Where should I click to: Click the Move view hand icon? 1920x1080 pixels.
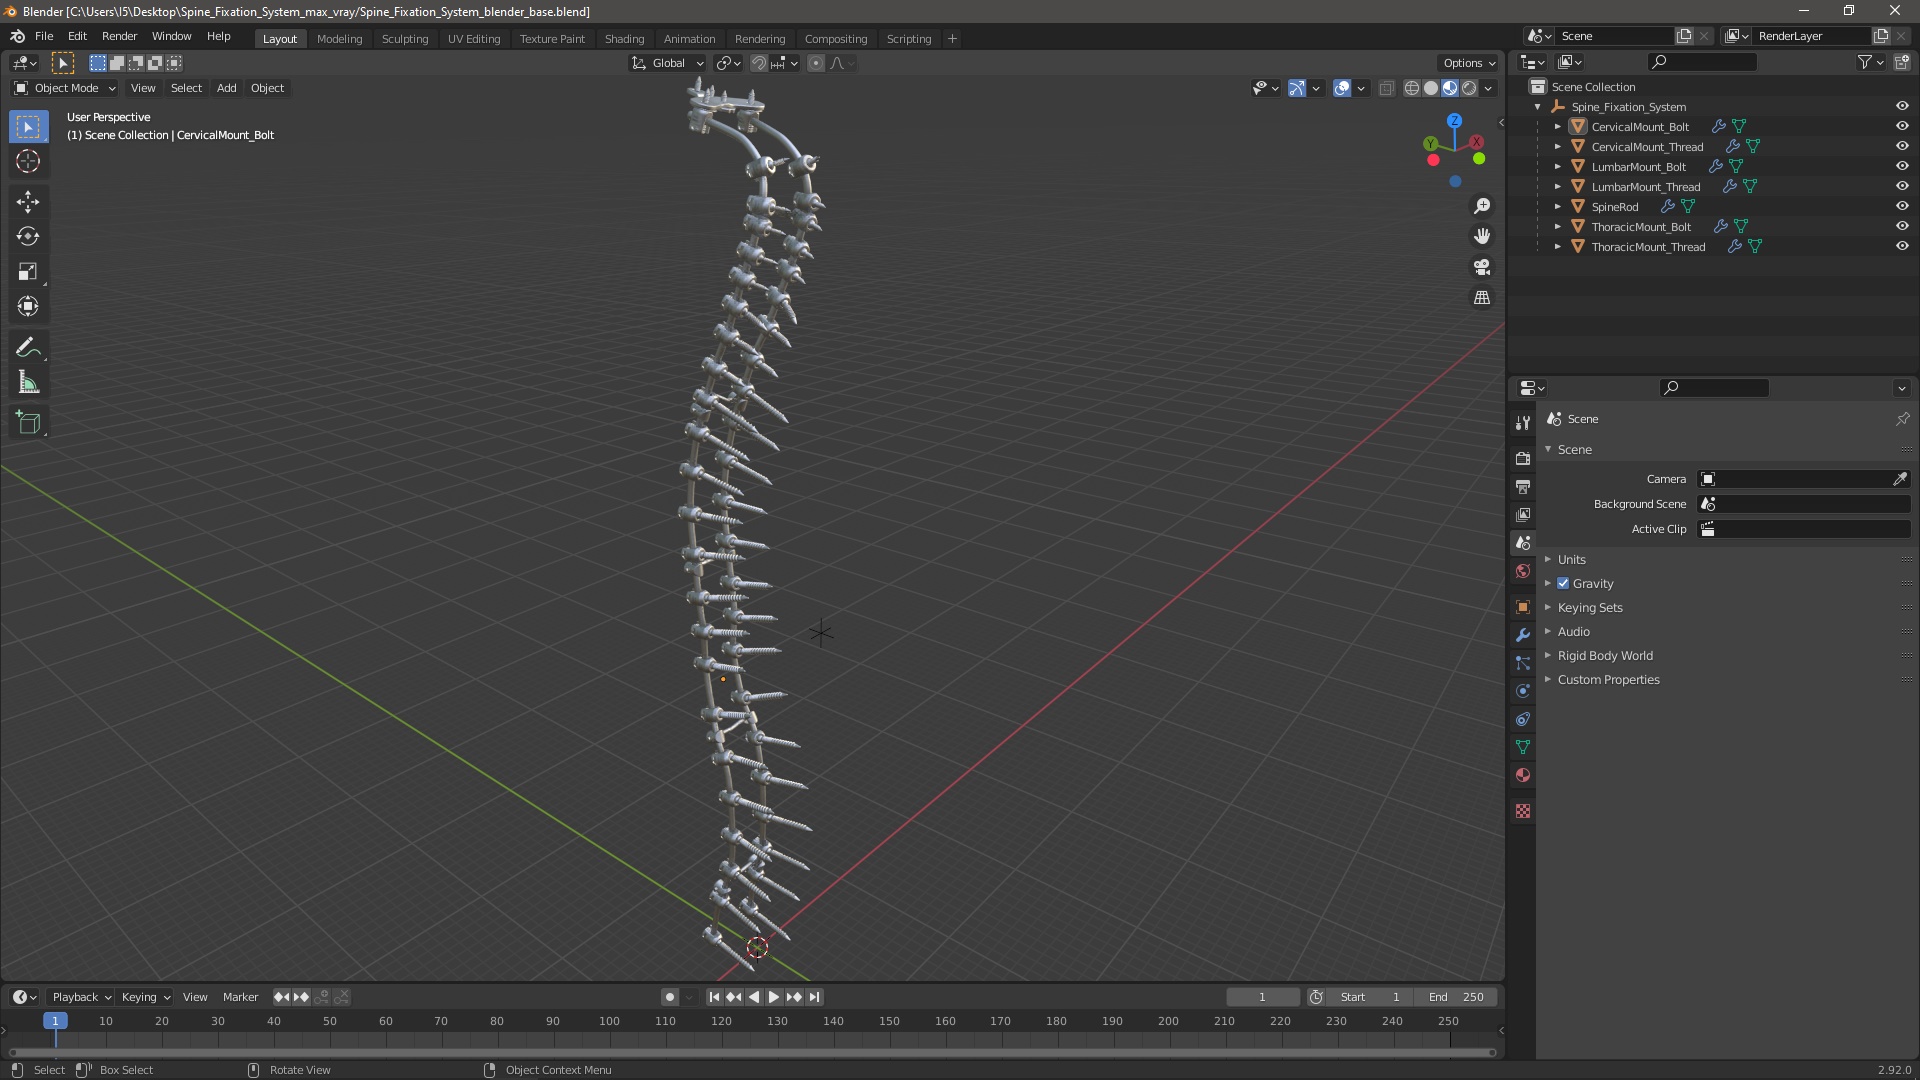pos(1482,236)
